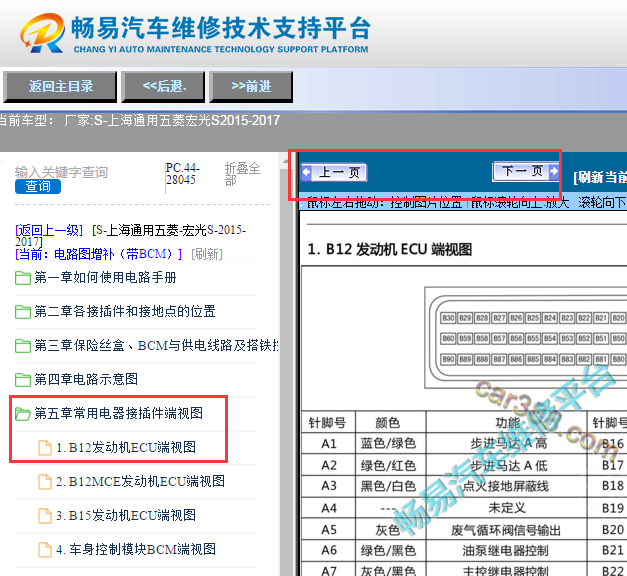Image resolution: width=627 pixels, height=576 pixels.
Task: Click 返回主目录 button
Action: [60, 86]
